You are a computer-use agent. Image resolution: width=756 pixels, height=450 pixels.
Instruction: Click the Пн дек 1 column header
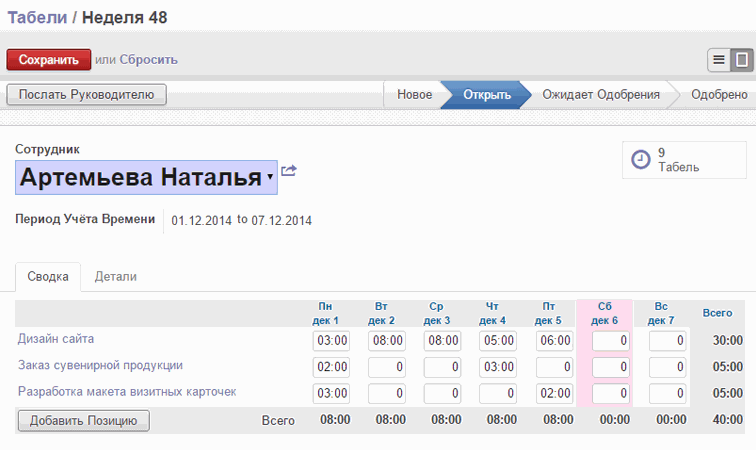(x=325, y=314)
